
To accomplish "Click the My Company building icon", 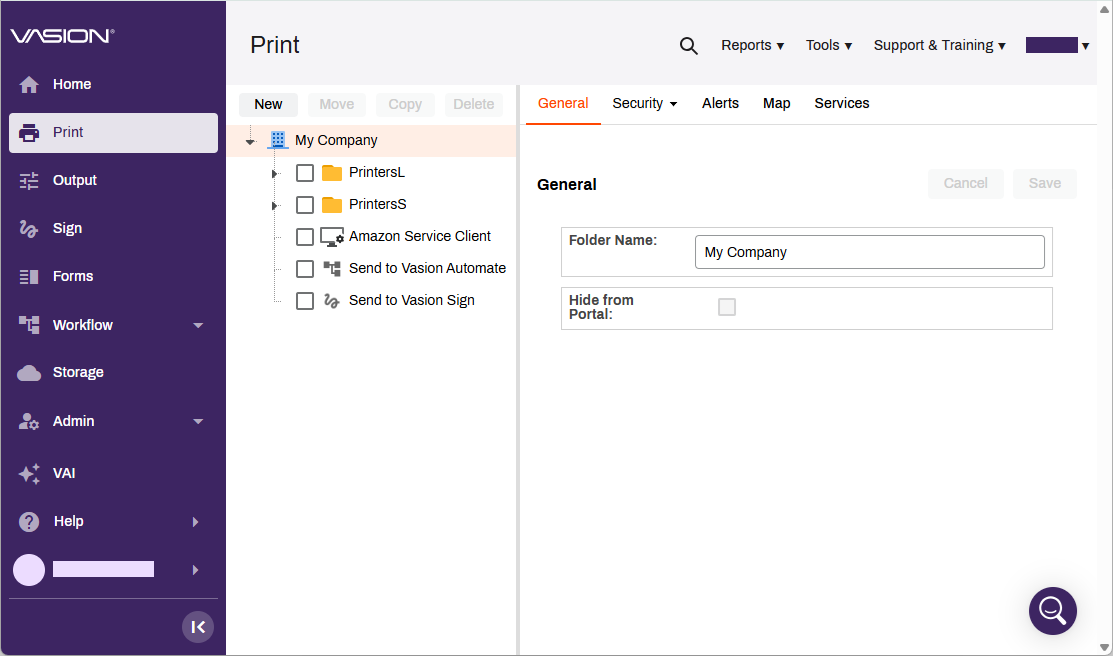I will pos(278,140).
